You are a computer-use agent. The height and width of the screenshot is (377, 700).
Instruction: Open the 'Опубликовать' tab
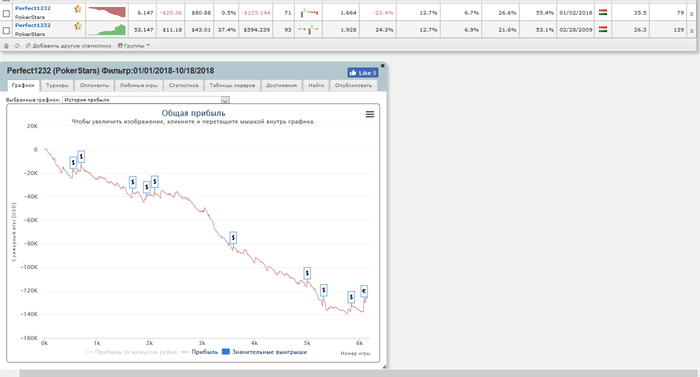(x=353, y=85)
